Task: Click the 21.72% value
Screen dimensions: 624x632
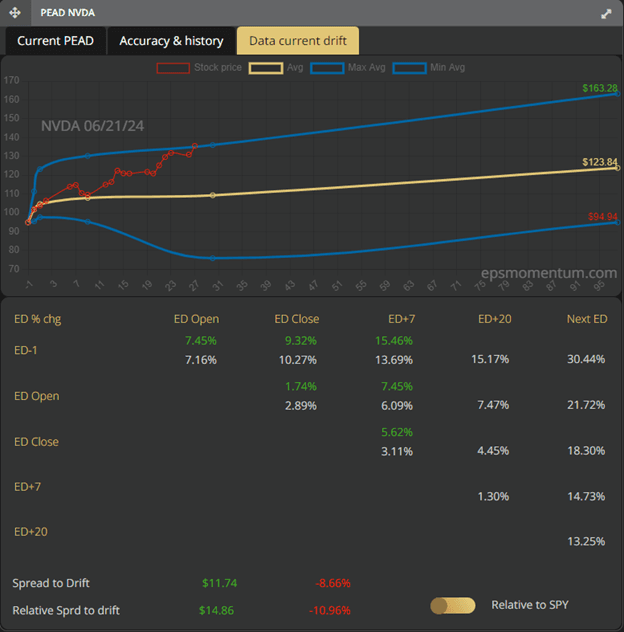Action: point(586,405)
